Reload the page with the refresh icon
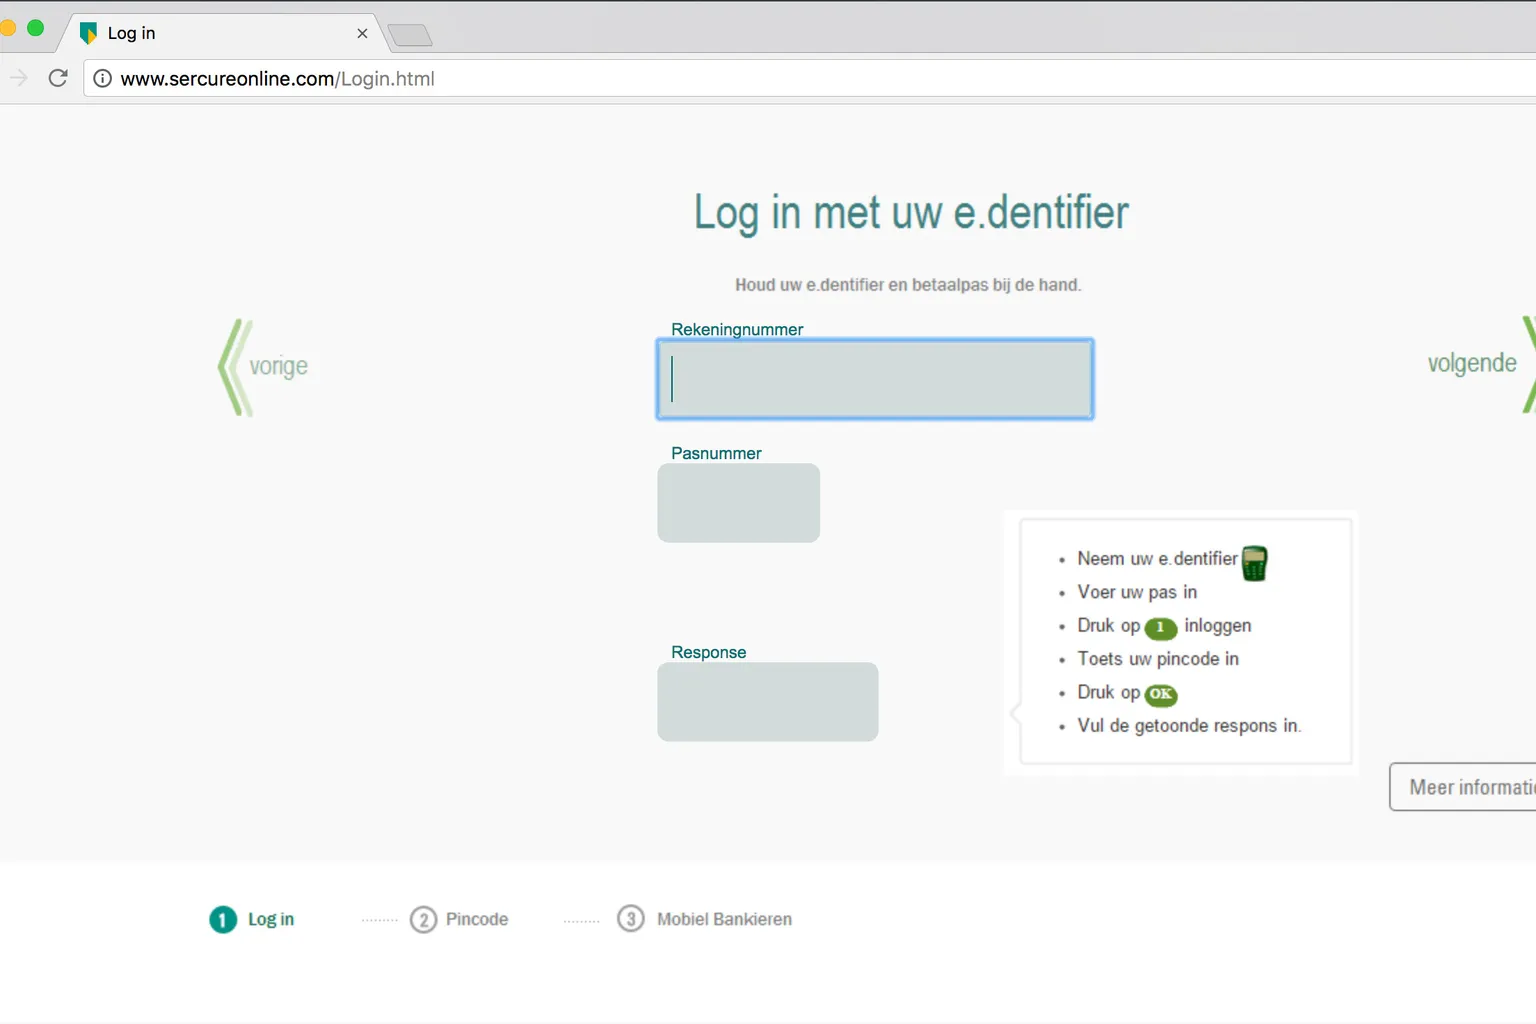 [x=58, y=78]
